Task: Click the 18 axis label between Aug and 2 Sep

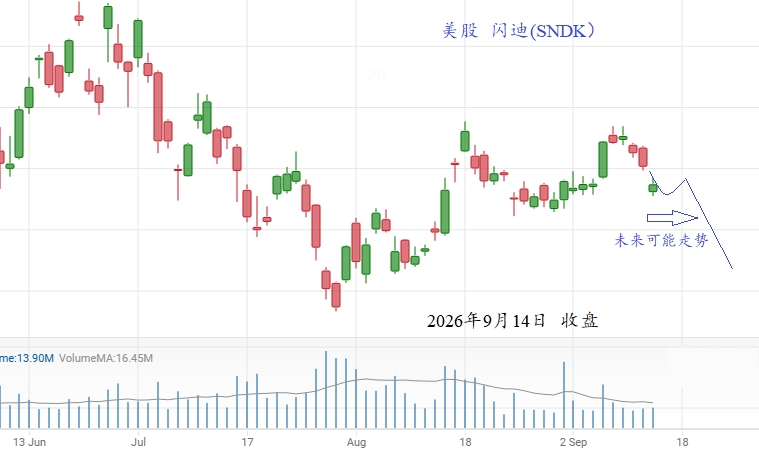Action: [x=465, y=442]
